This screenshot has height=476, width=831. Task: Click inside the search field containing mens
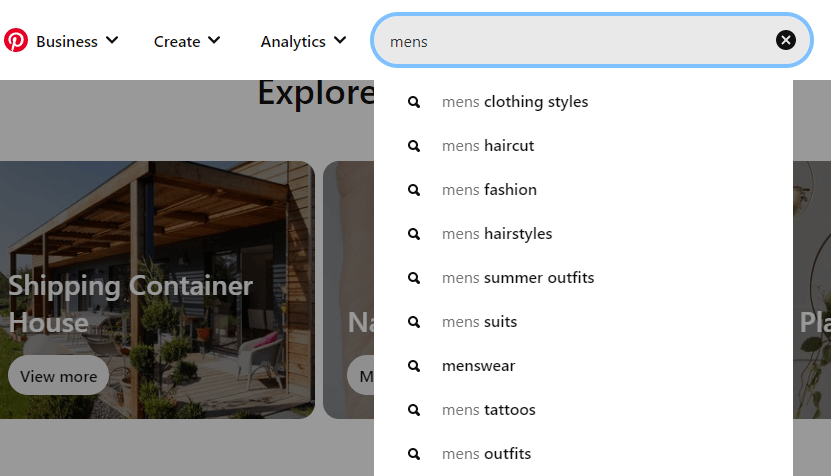(x=570, y=41)
